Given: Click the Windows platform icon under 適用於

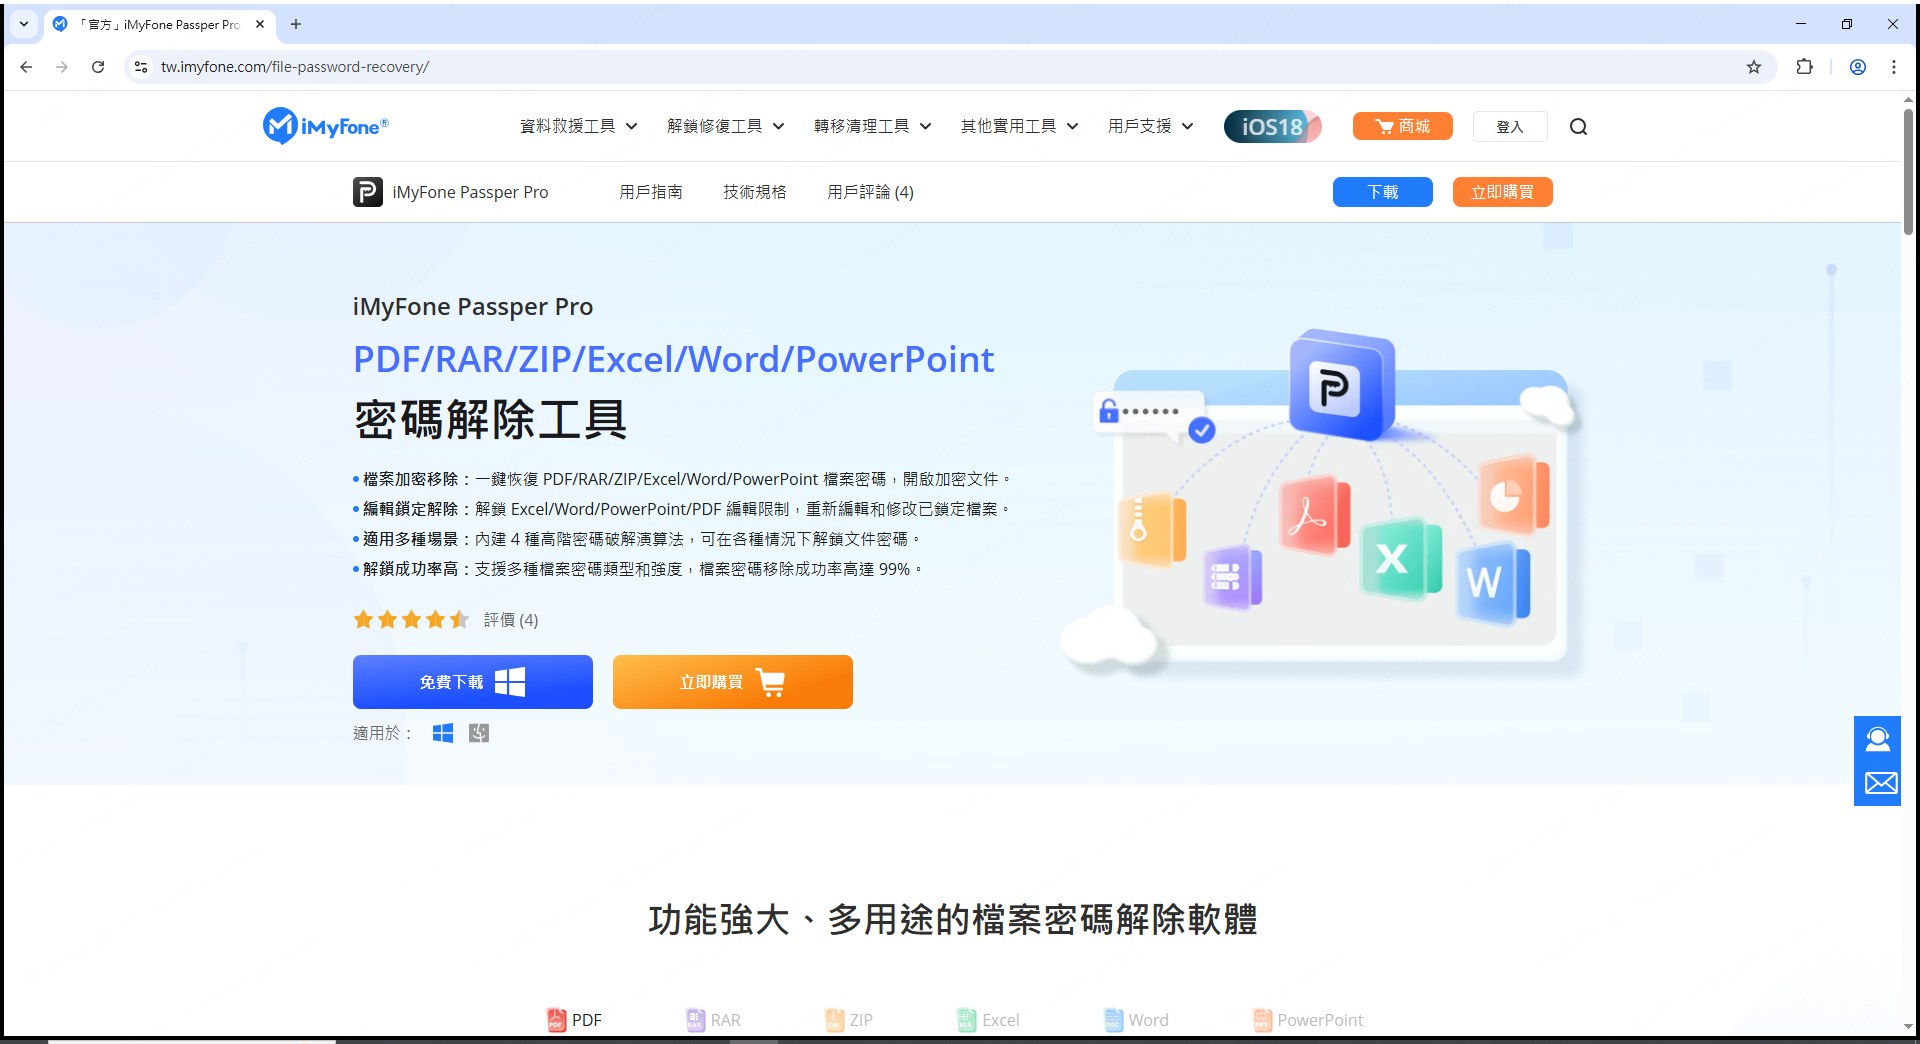Looking at the screenshot, I should pos(443,733).
